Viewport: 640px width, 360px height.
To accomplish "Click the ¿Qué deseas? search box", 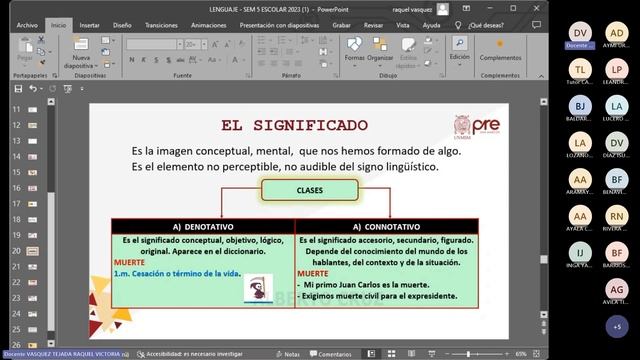I will (486, 25).
